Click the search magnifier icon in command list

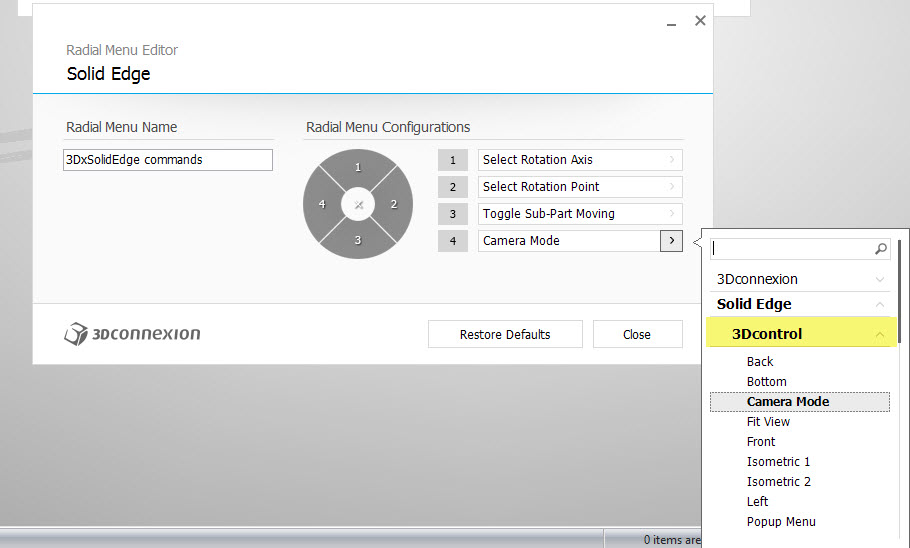click(880, 248)
